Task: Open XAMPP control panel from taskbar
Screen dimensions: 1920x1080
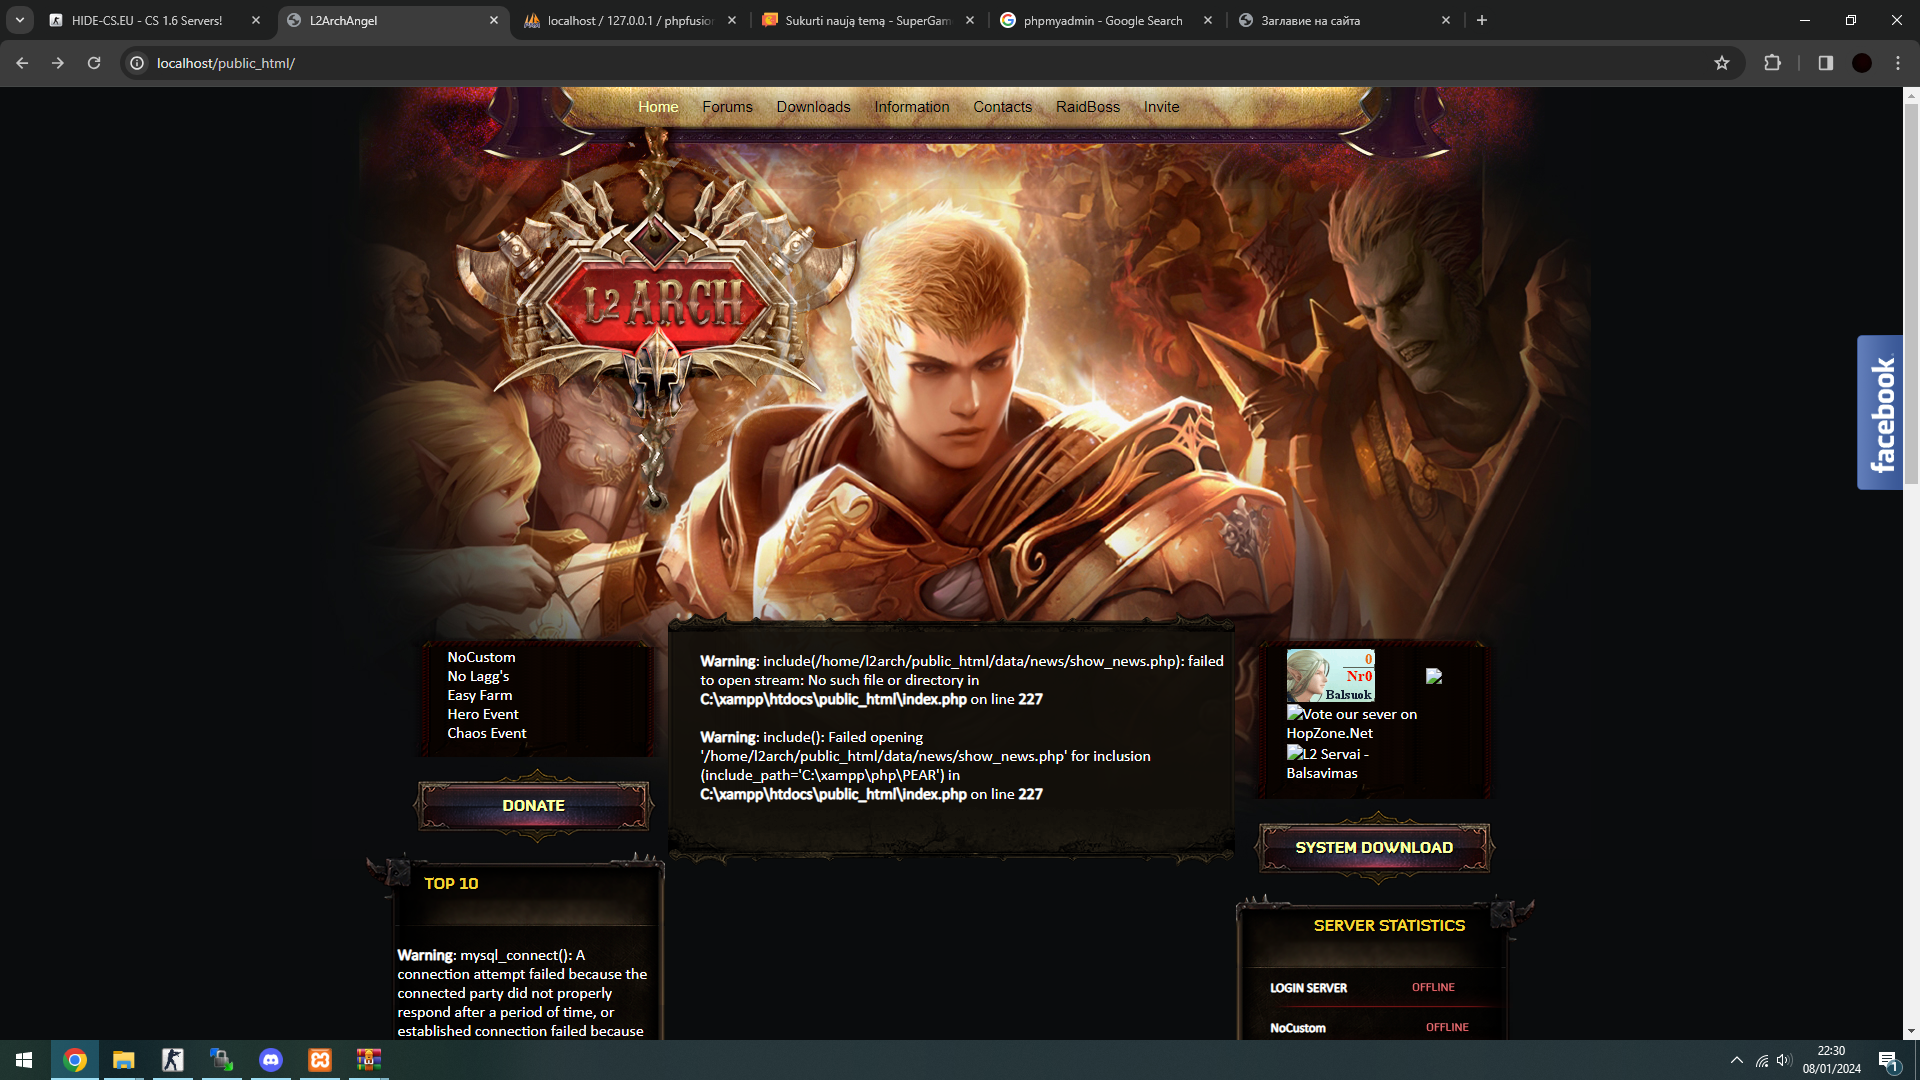Action: pos(320,1060)
